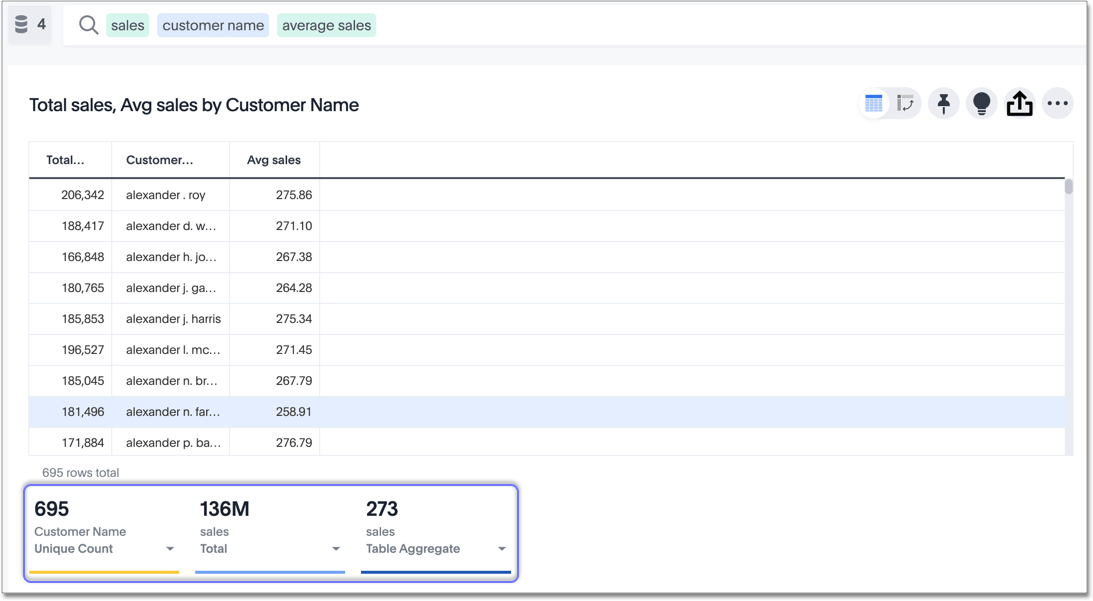This screenshot has height=601, width=1093.
Task: Click the share export icon
Action: point(1019,103)
